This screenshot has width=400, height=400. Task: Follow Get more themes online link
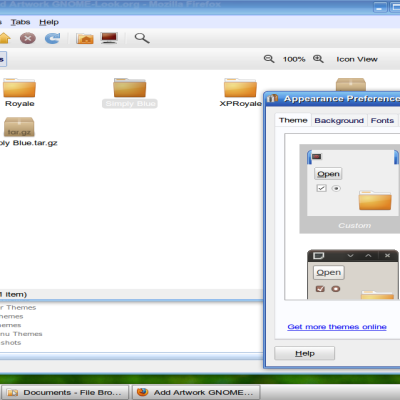pyautogui.click(x=337, y=327)
